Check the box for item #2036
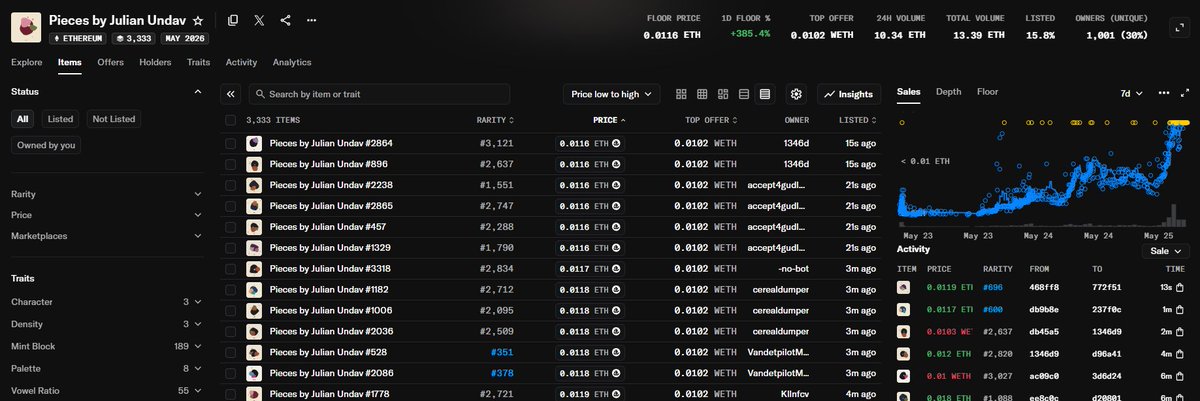This screenshot has width=1200, height=401. [231, 332]
